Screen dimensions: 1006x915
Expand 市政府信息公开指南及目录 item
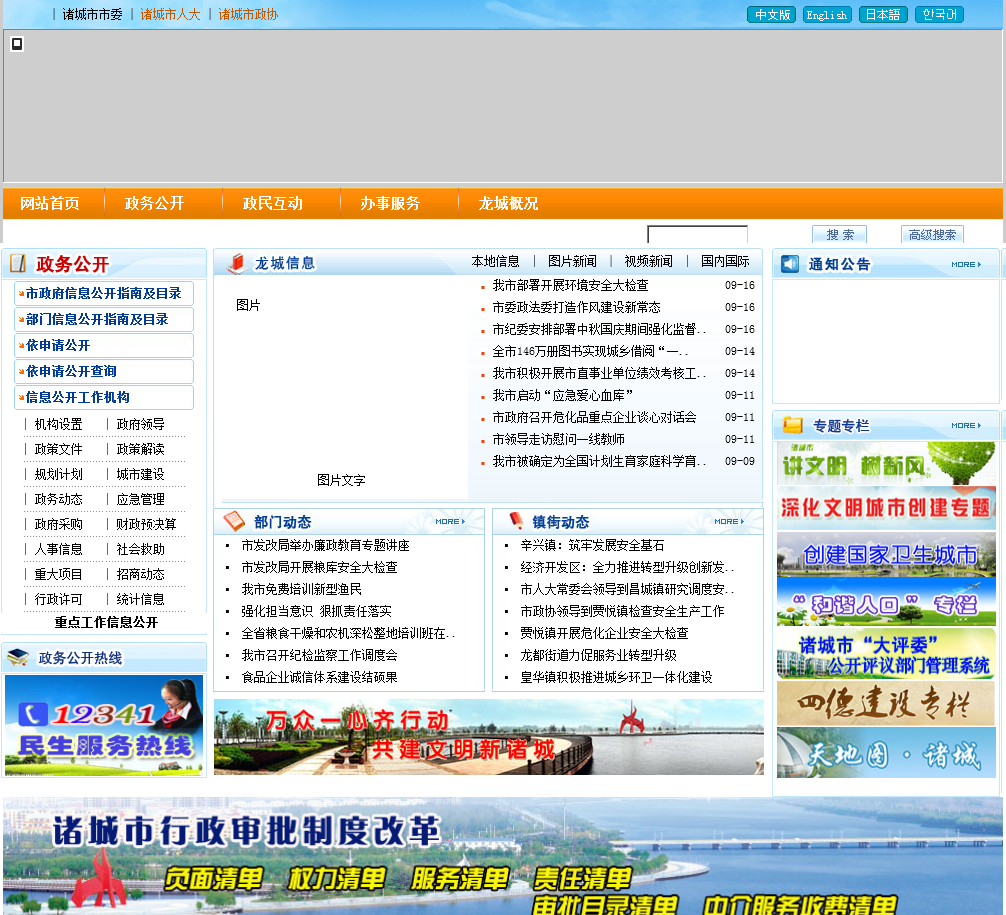click(x=103, y=293)
